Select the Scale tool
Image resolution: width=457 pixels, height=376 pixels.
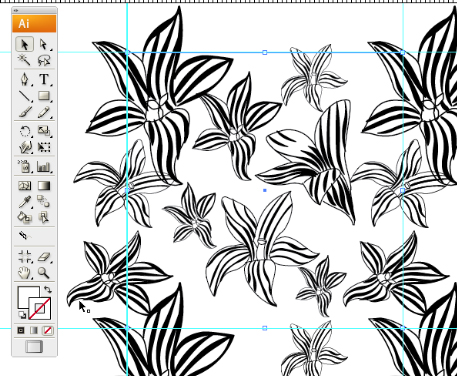point(44,131)
